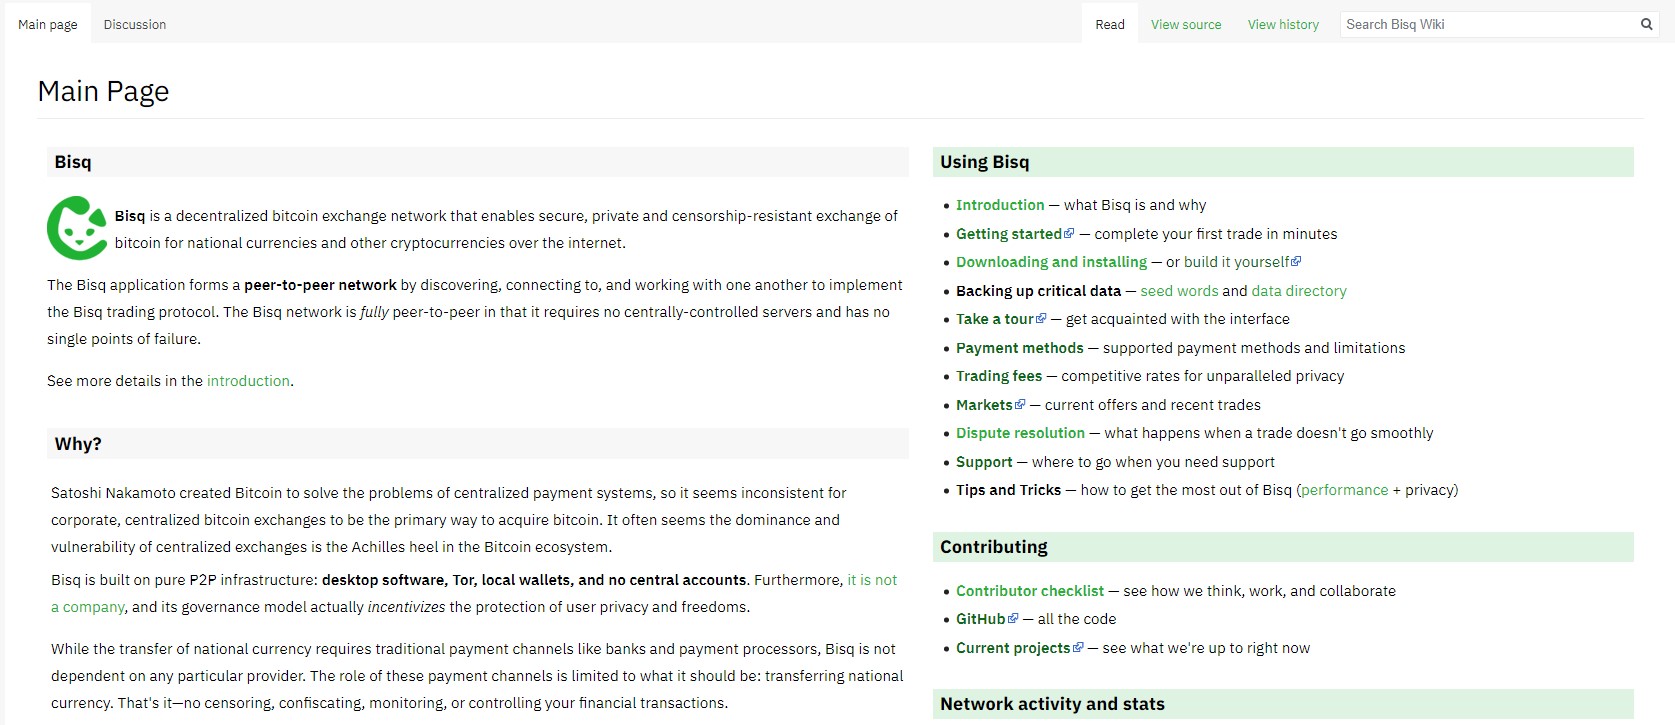Open the seed words link
1675x725 pixels.
pos(1179,291)
